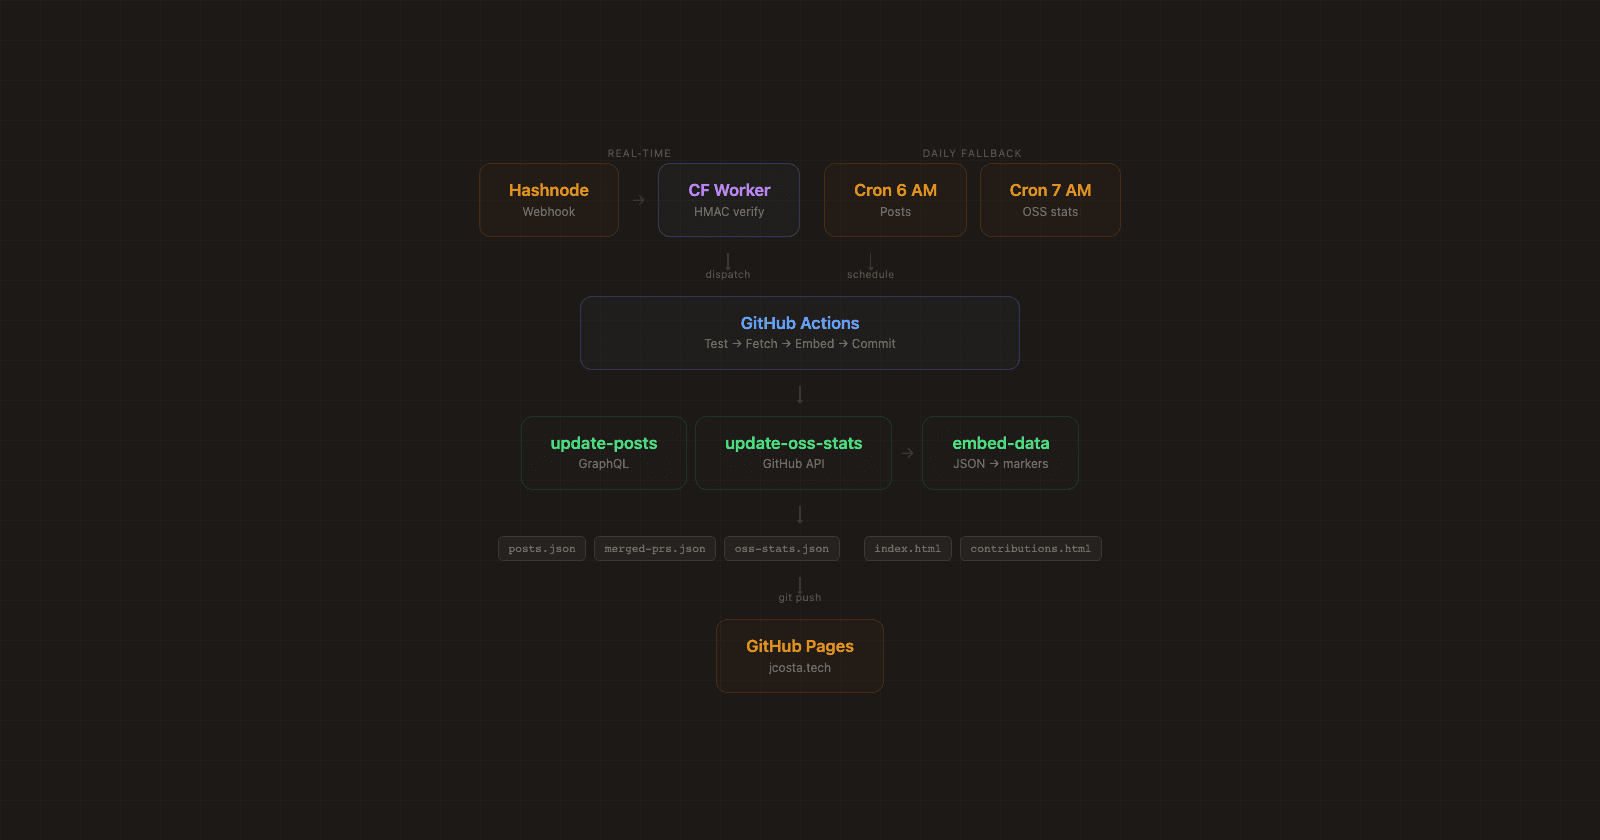Select the update-oss-stats GitHub API node
Viewport: 1600px width, 840px height.
tap(793, 453)
